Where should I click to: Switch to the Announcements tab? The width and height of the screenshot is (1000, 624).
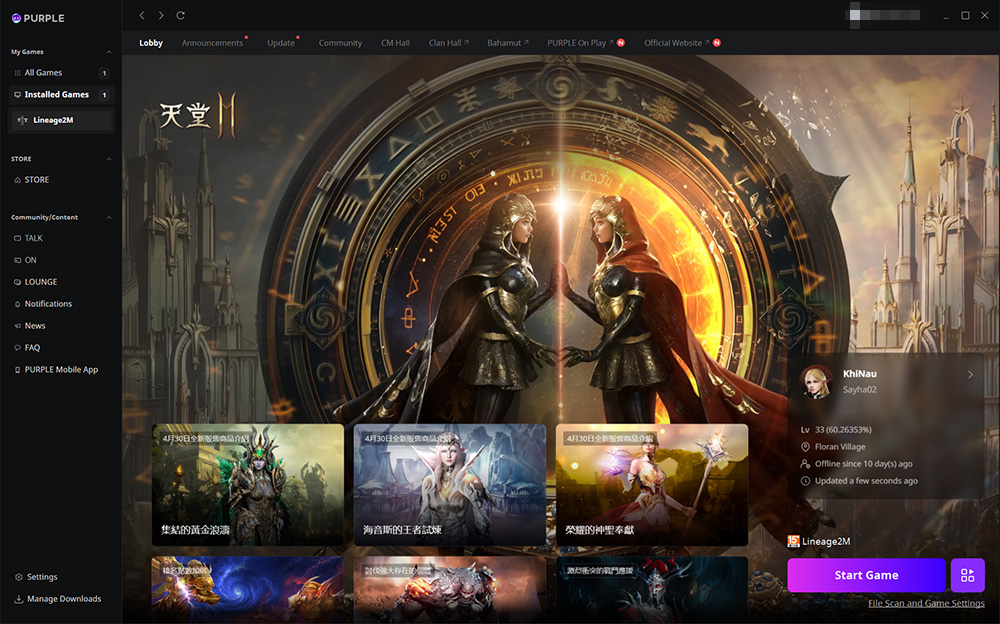tap(212, 43)
